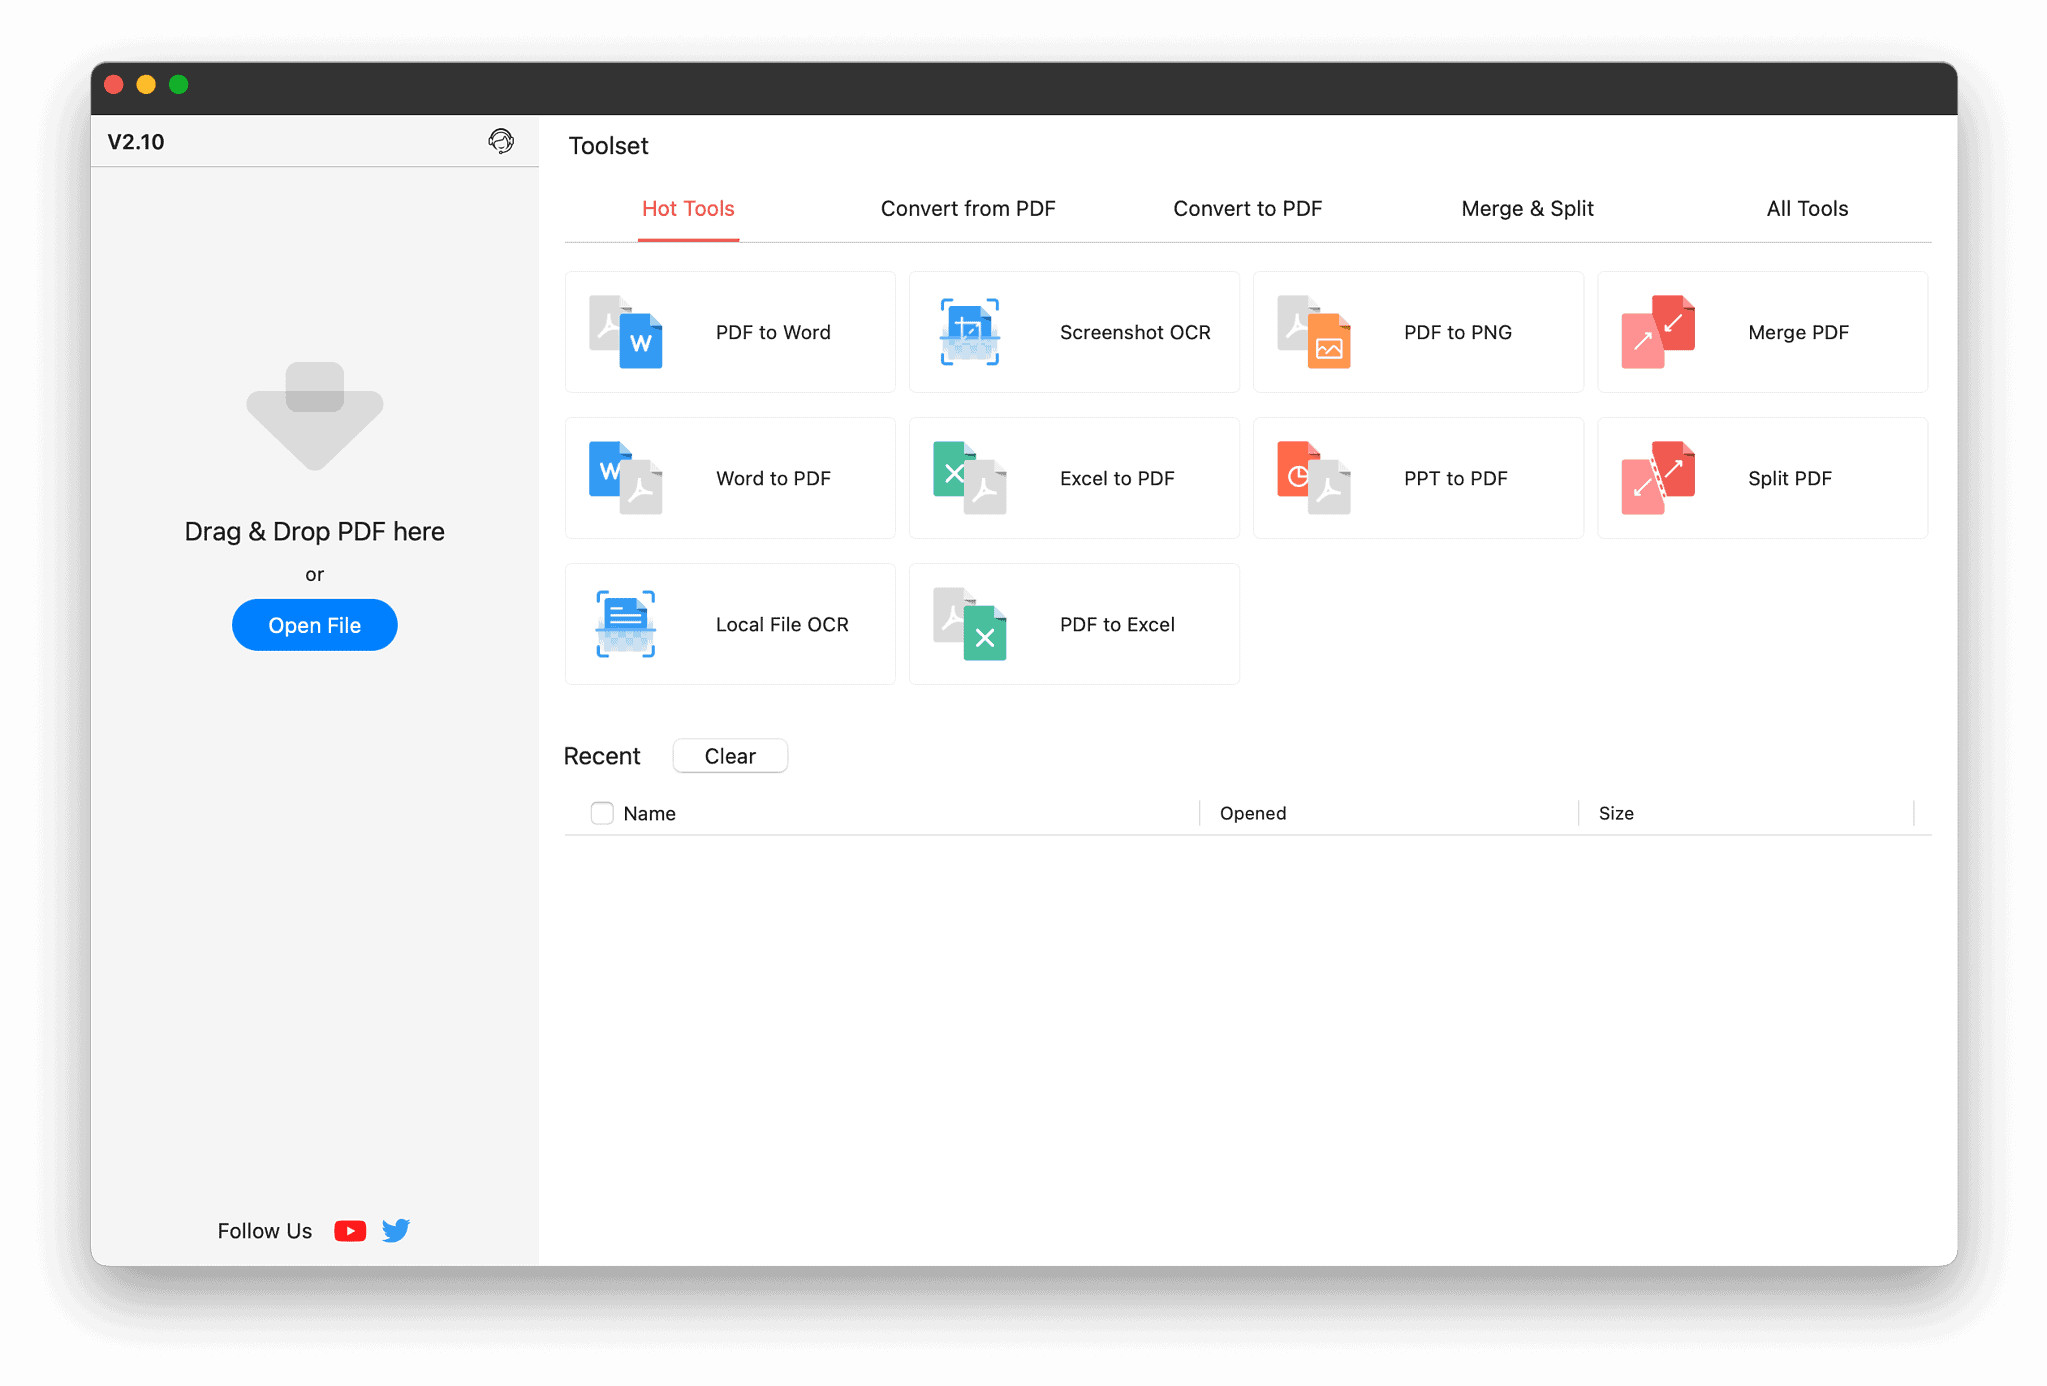Click the drag and drop arrow graphic

[315, 415]
